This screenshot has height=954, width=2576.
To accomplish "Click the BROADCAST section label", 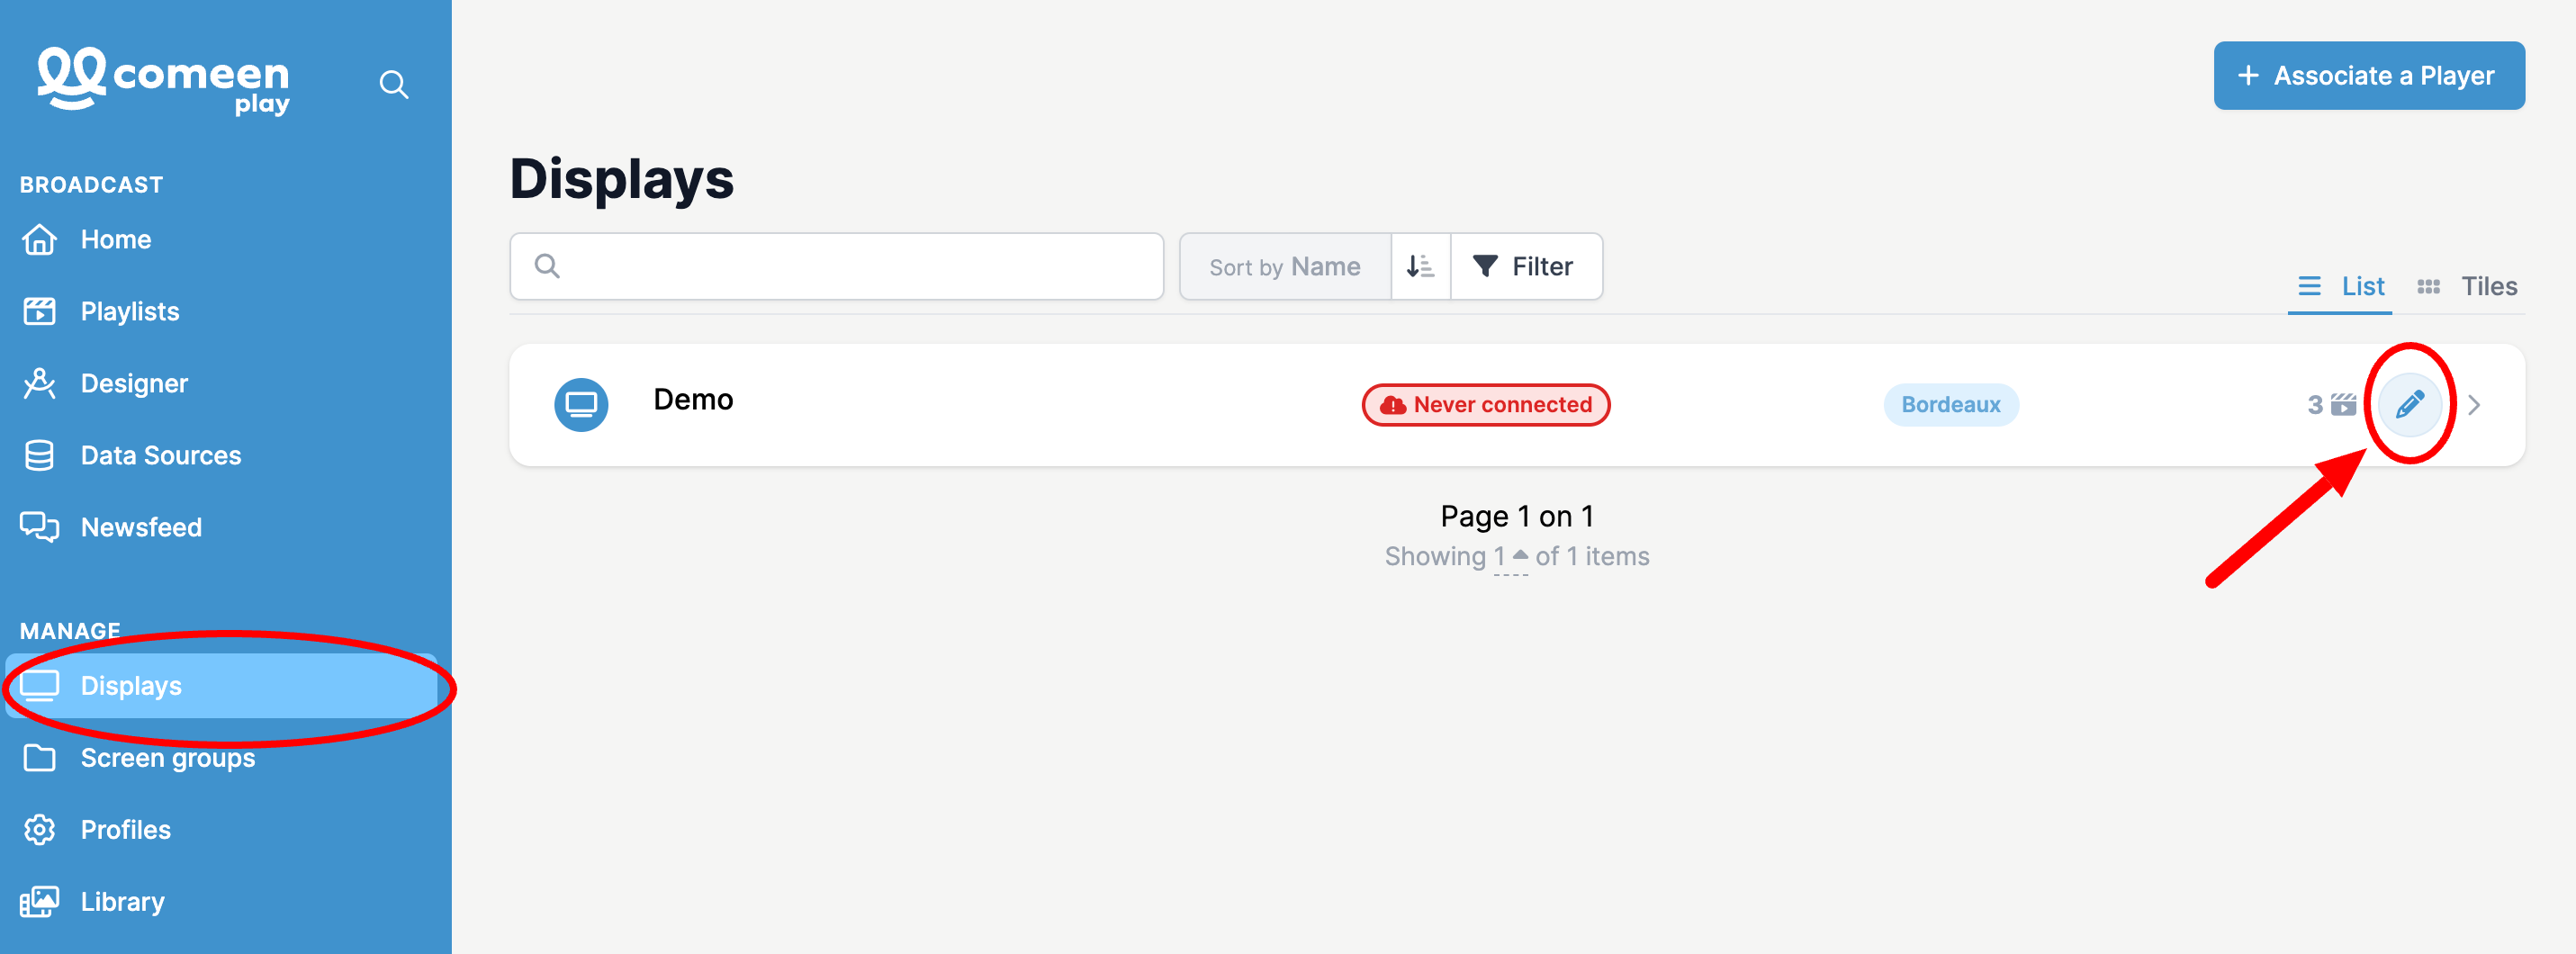I will (x=91, y=185).
